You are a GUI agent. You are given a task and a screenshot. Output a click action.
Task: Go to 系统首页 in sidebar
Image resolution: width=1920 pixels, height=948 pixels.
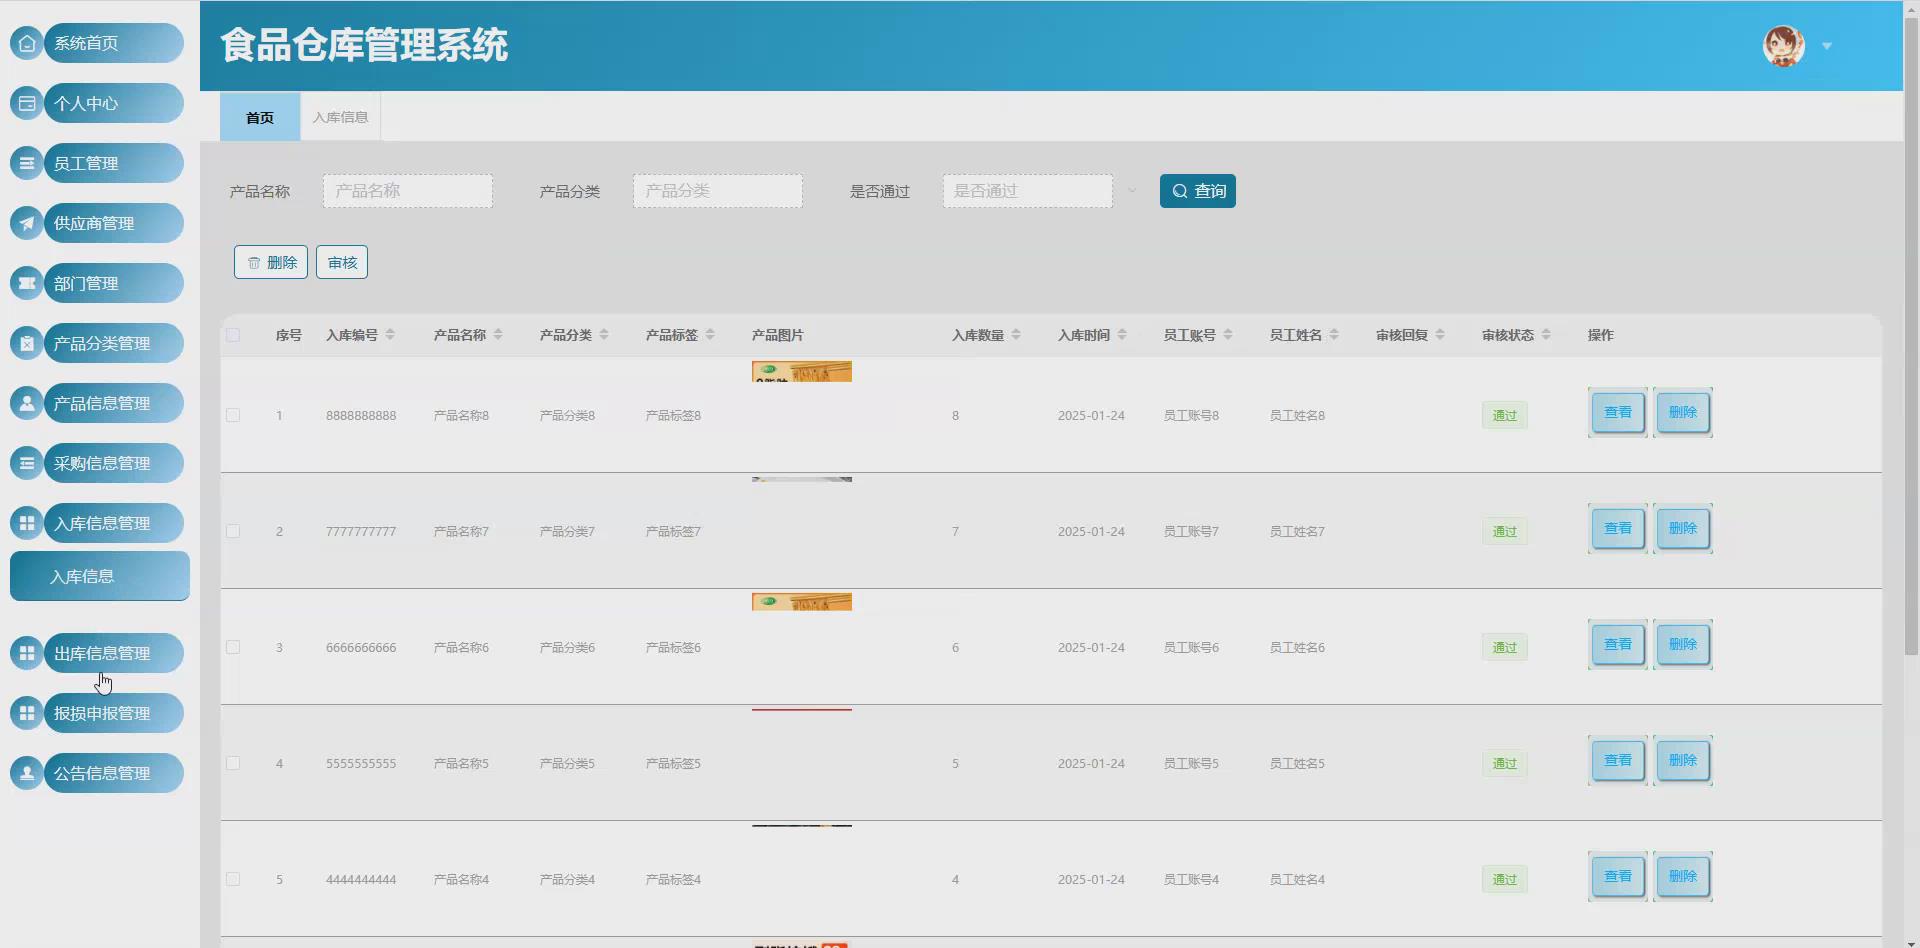pyautogui.click(x=113, y=43)
